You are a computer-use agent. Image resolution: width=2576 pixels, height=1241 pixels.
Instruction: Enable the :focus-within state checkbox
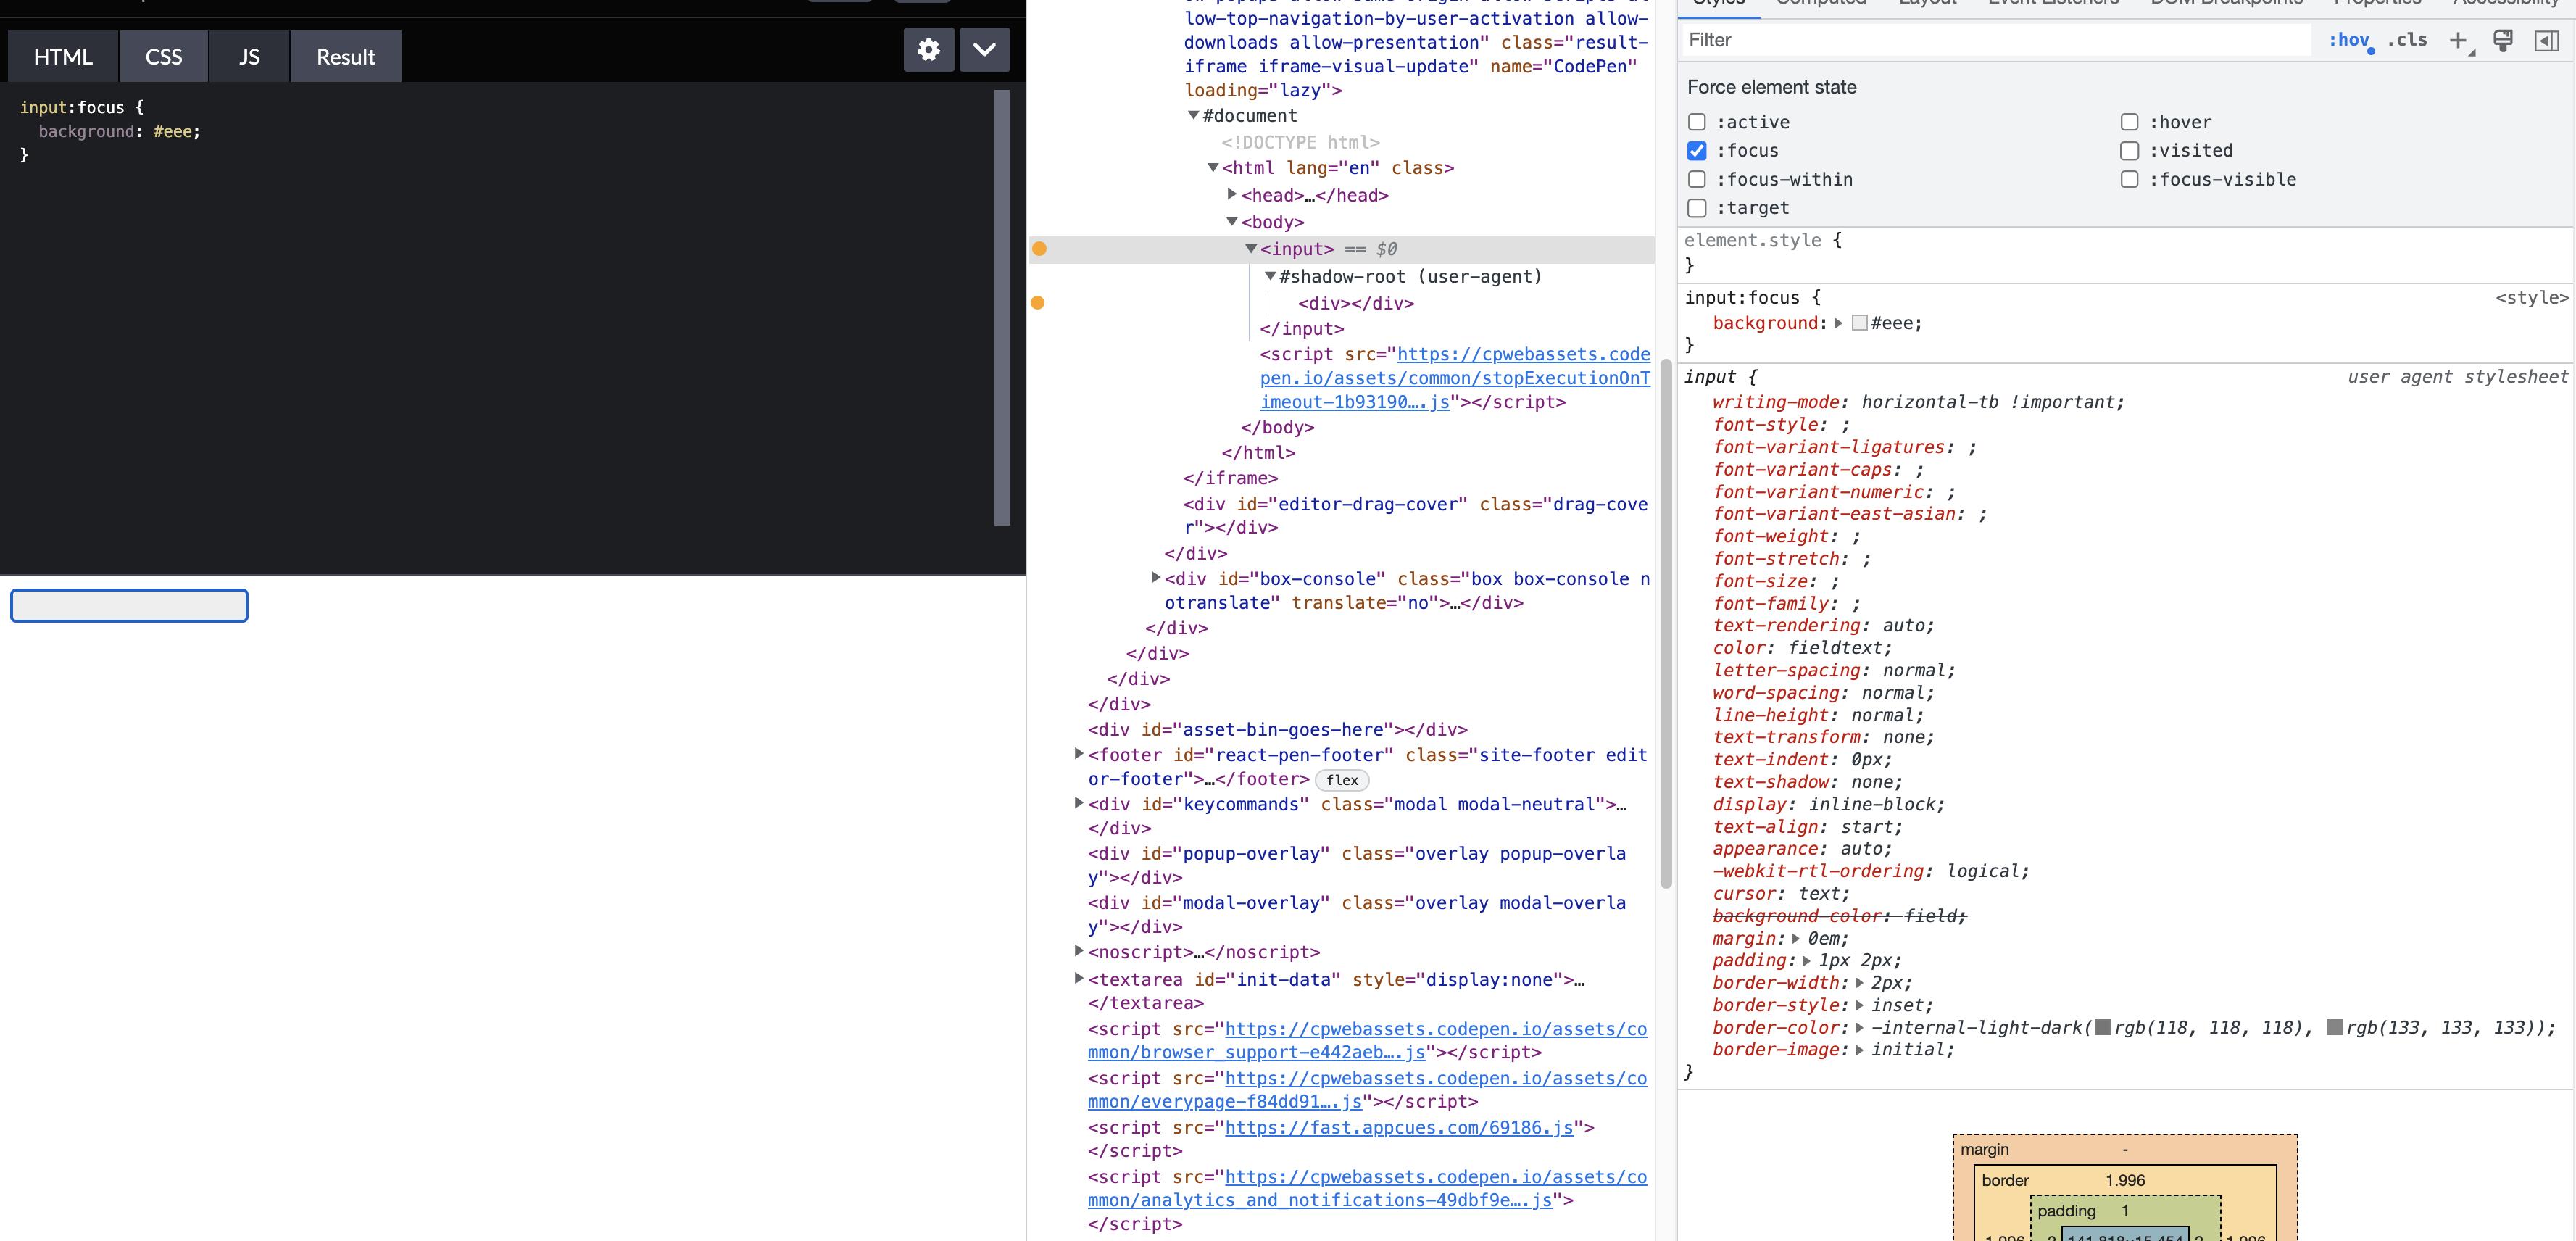1697,179
